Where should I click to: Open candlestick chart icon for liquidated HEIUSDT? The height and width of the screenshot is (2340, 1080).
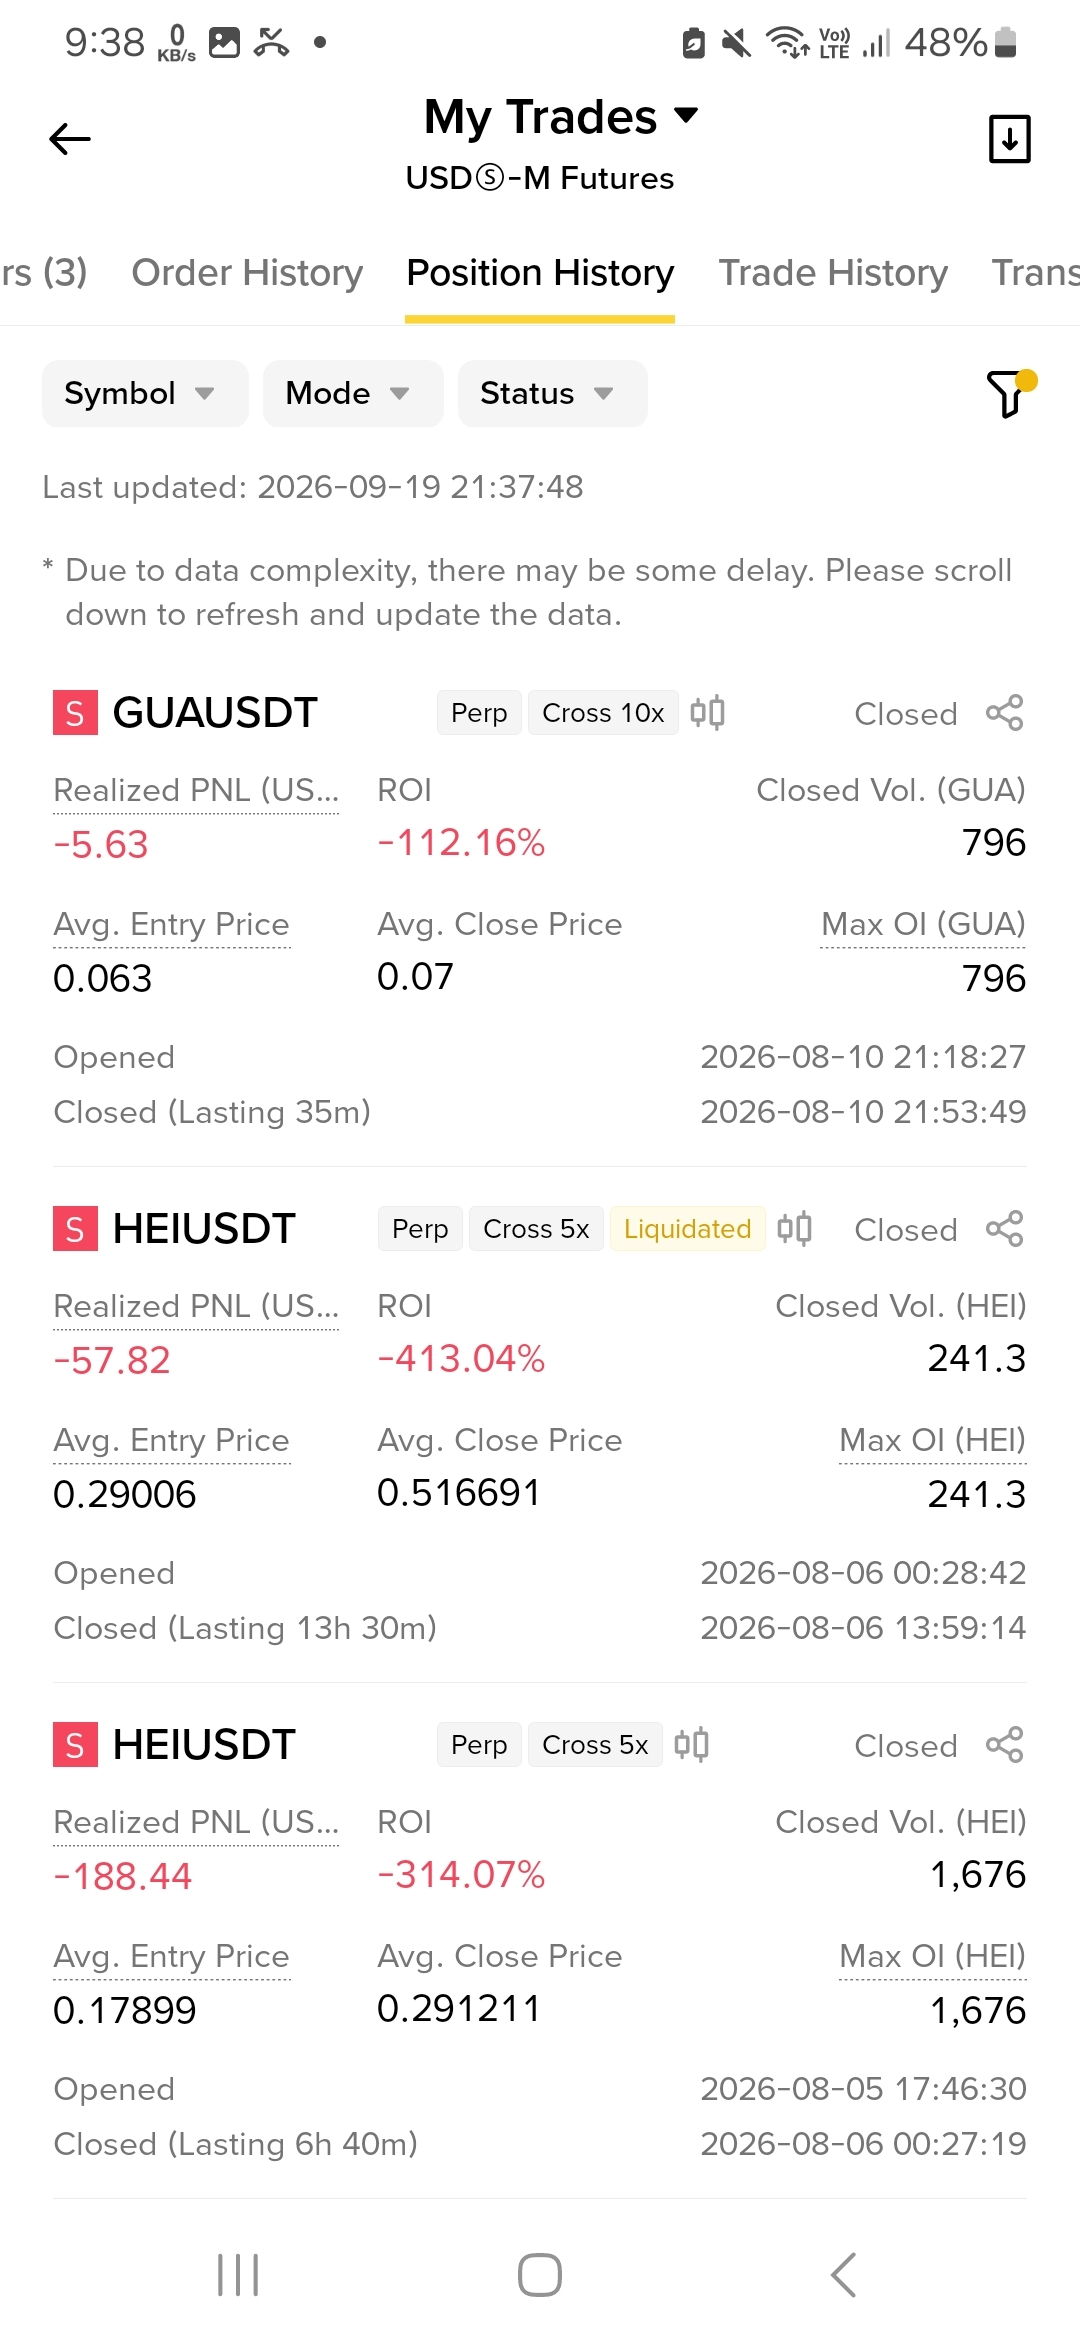pos(794,1229)
